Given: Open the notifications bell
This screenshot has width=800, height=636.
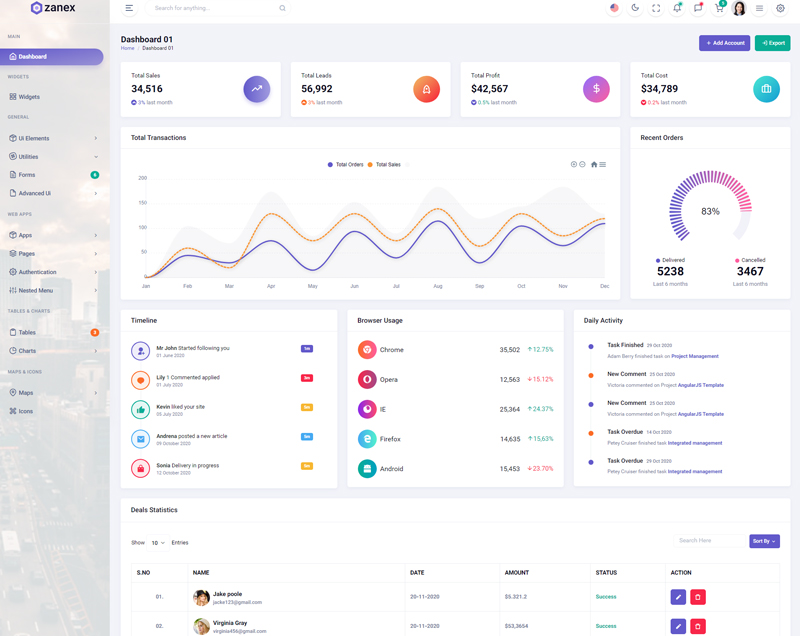Looking at the screenshot, I should click(677, 8).
